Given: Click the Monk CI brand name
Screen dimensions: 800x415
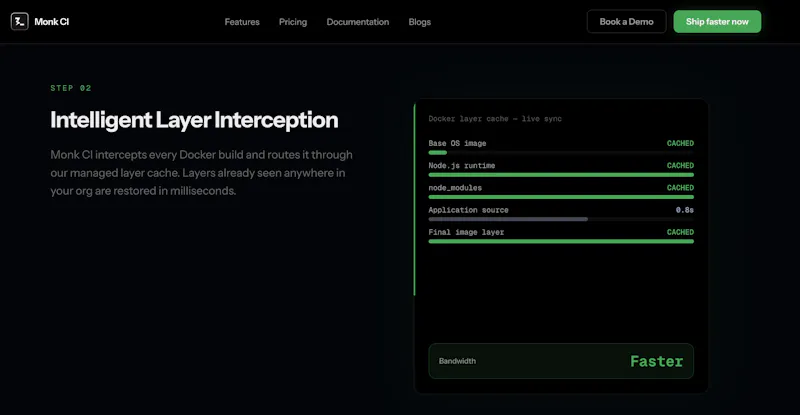Looking at the screenshot, I should coord(52,22).
